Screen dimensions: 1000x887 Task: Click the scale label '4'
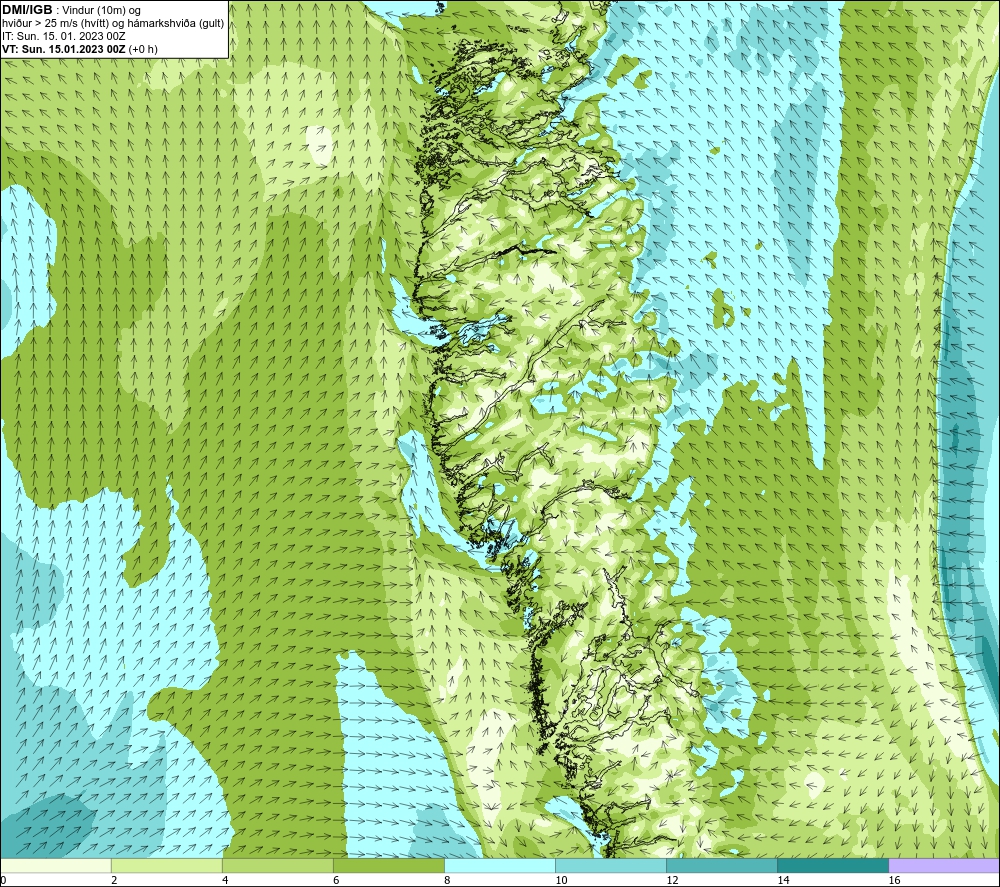pyautogui.click(x=225, y=881)
